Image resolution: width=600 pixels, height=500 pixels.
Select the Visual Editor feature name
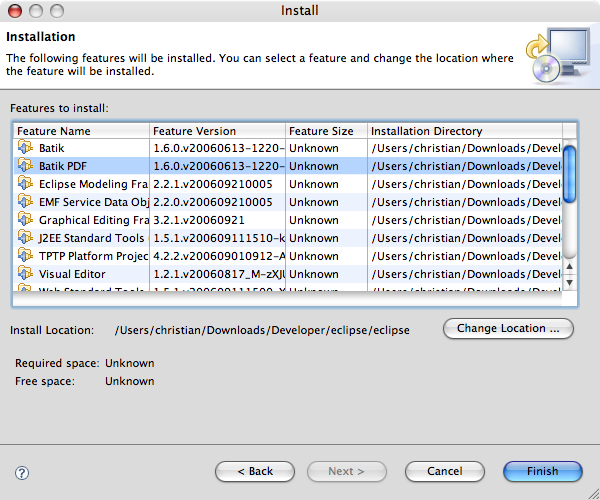coord(72,274)
